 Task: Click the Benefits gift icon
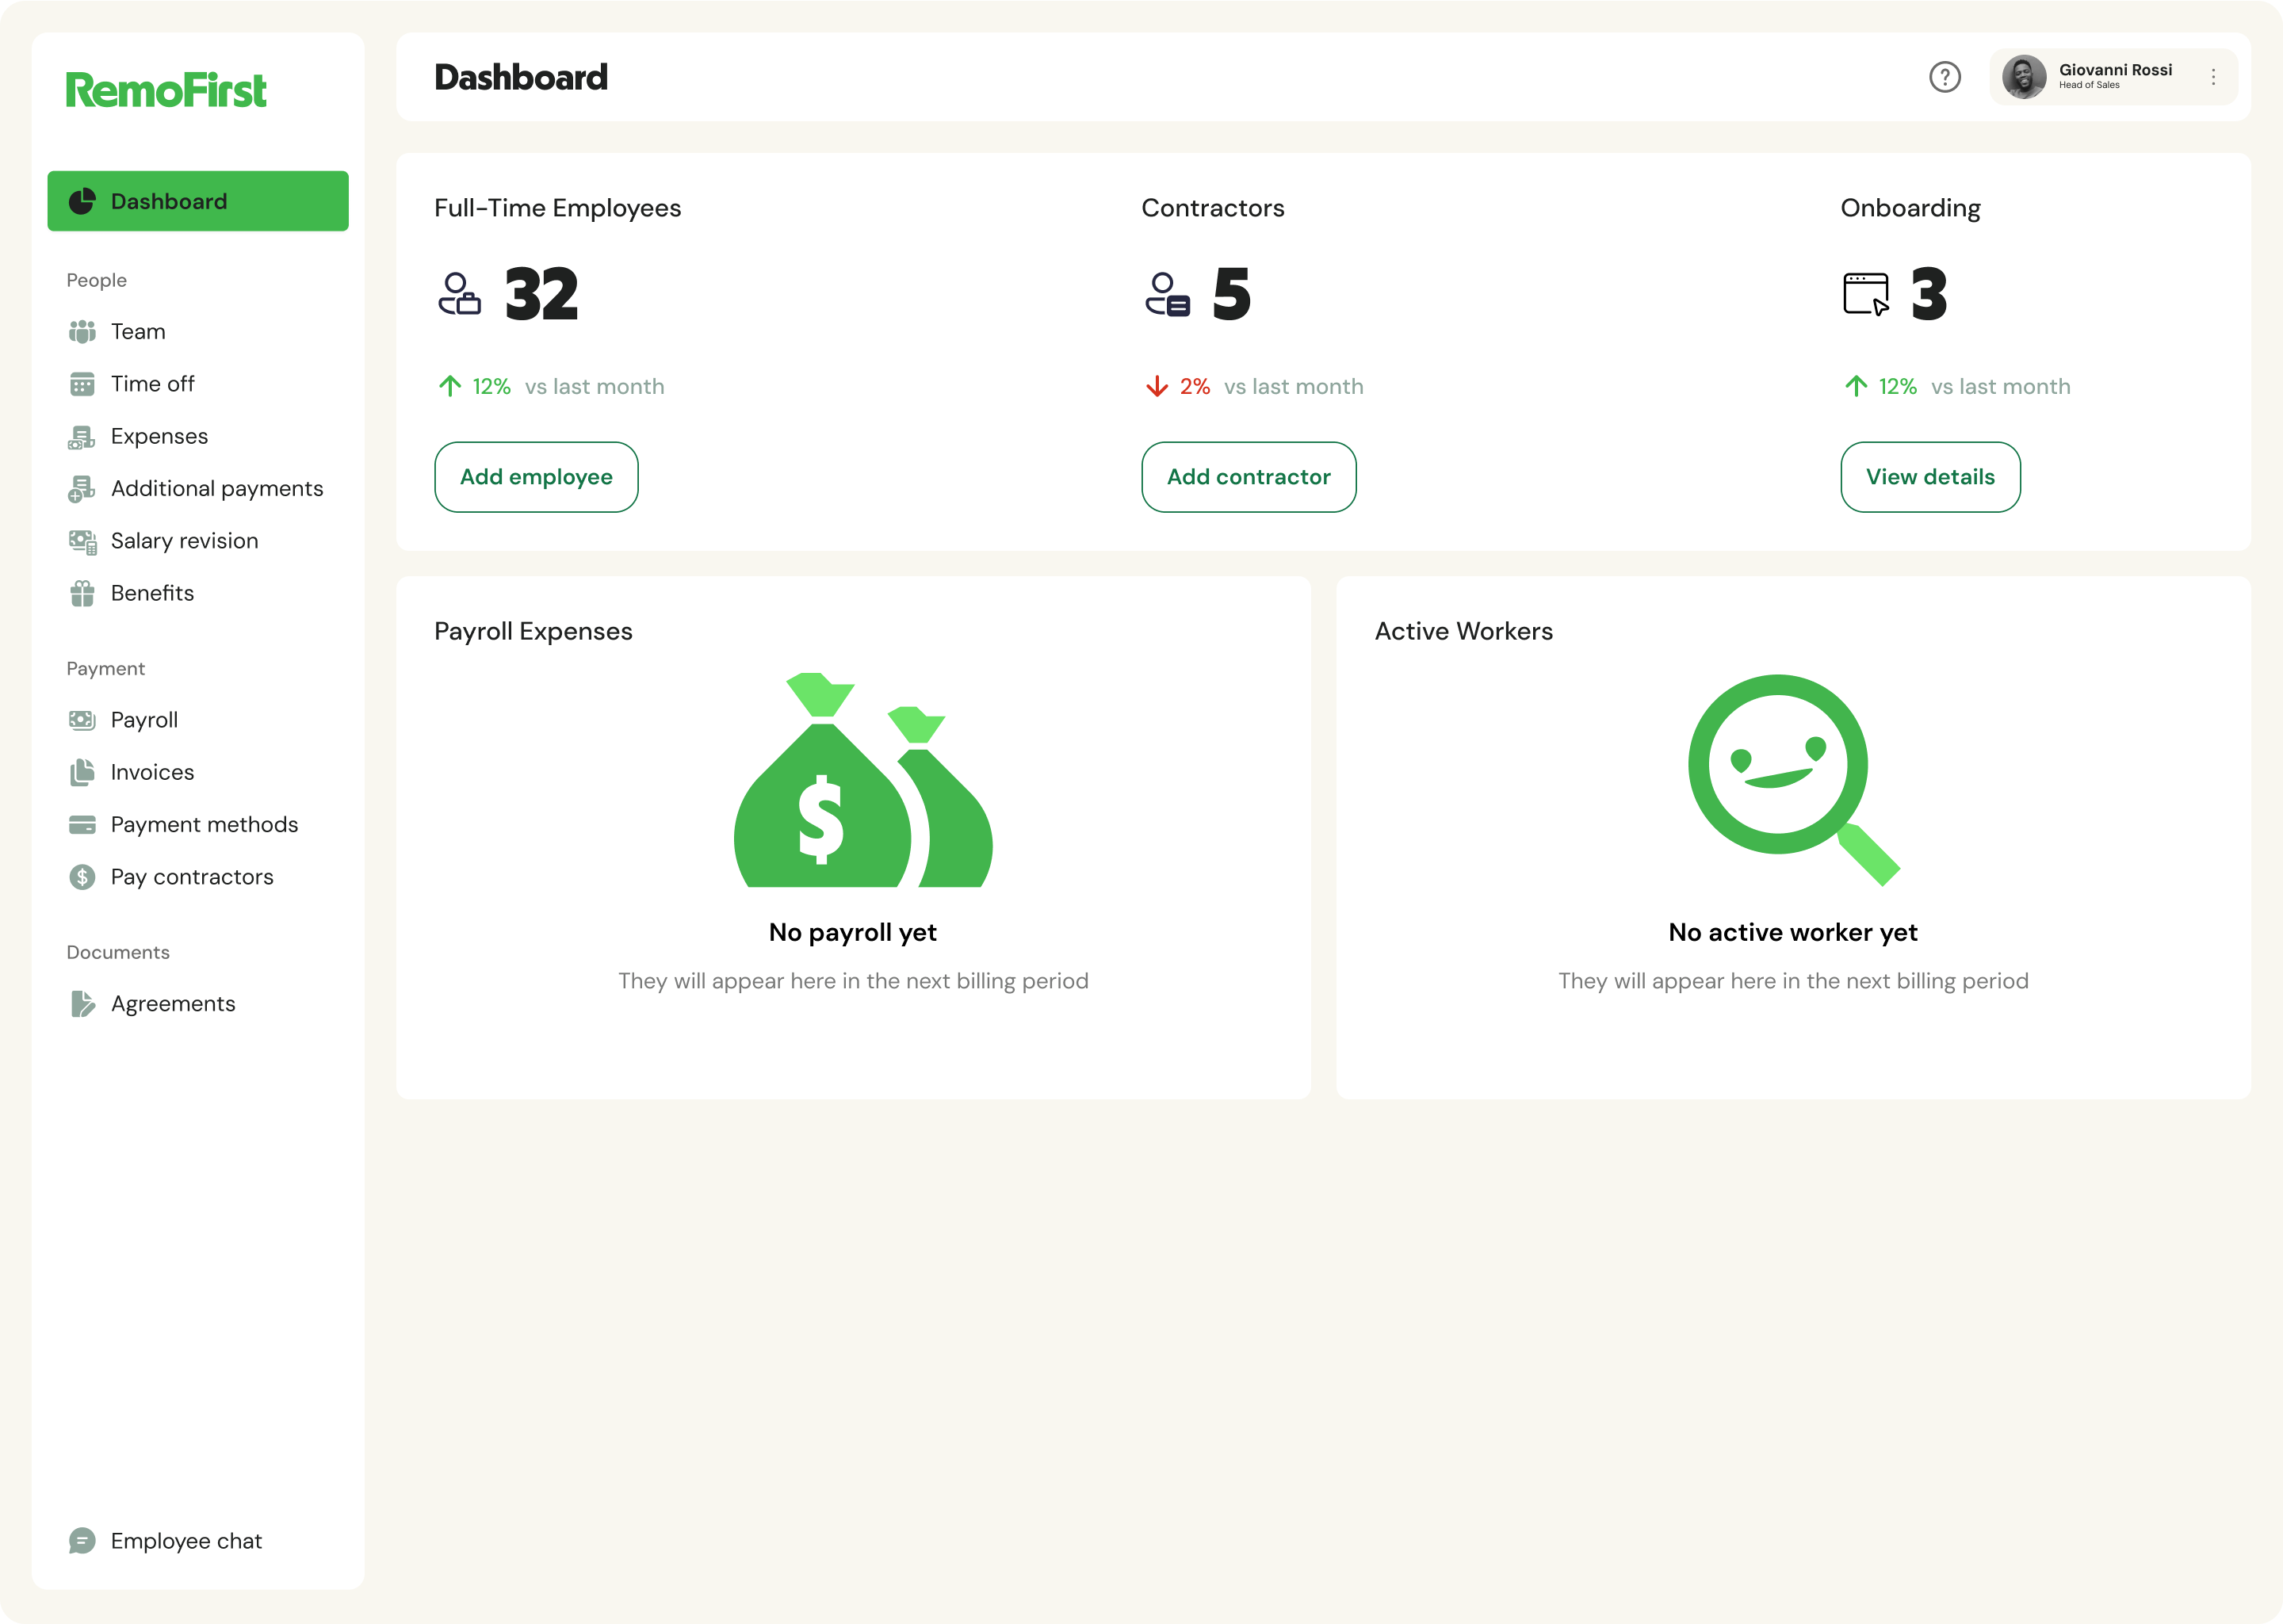click(82, 594)
